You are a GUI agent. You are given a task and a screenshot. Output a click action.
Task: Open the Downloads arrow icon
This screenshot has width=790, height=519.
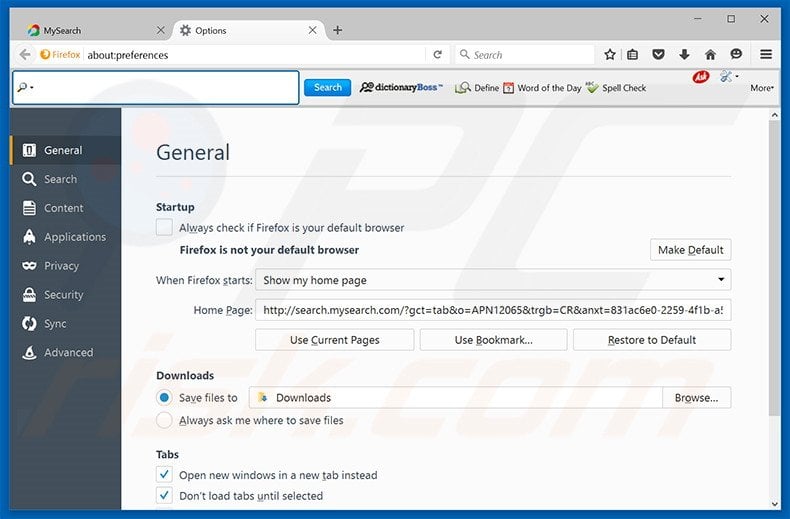(x=684, y=54)
